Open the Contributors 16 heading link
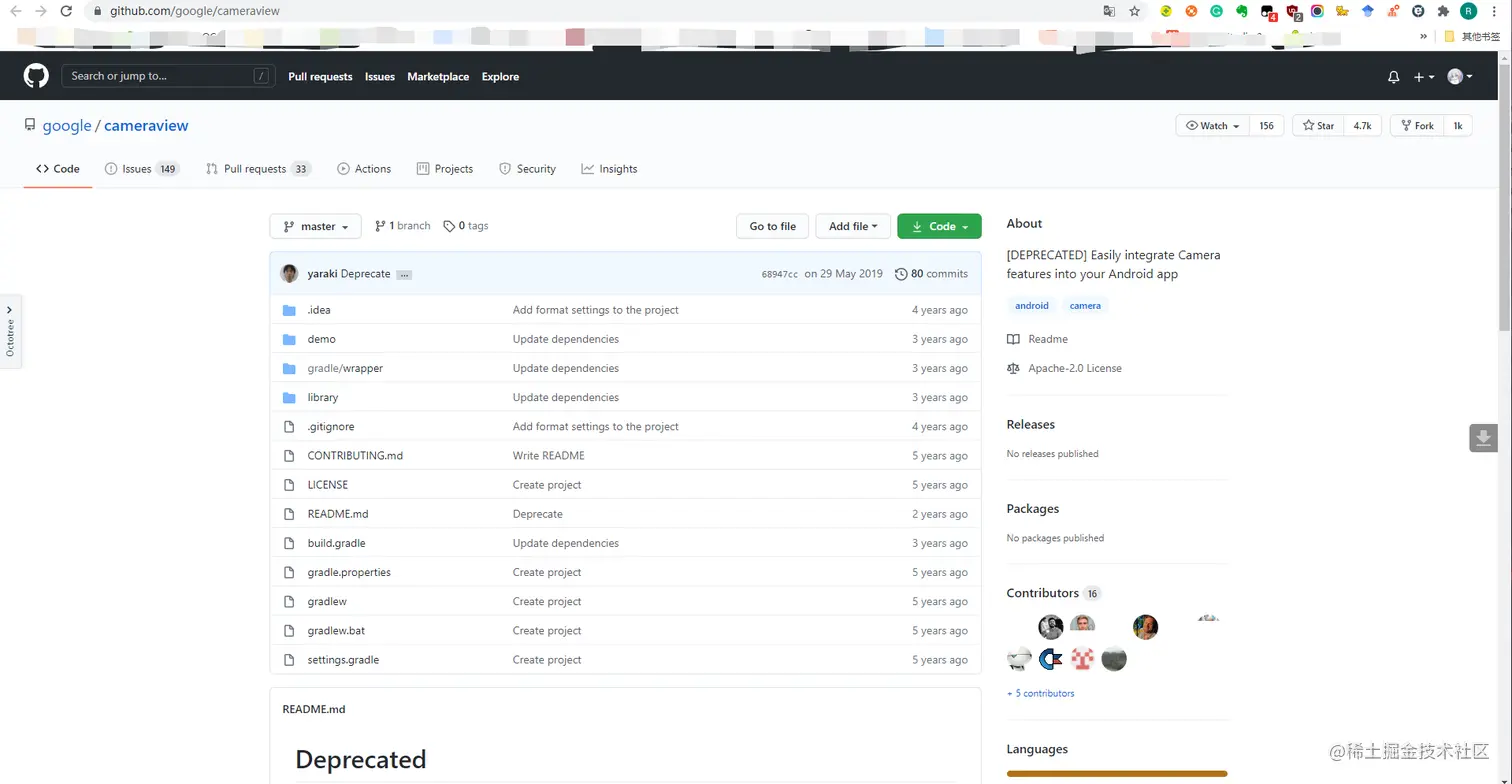Viewport: 1512px width, 784px height. click(1054, 593)
